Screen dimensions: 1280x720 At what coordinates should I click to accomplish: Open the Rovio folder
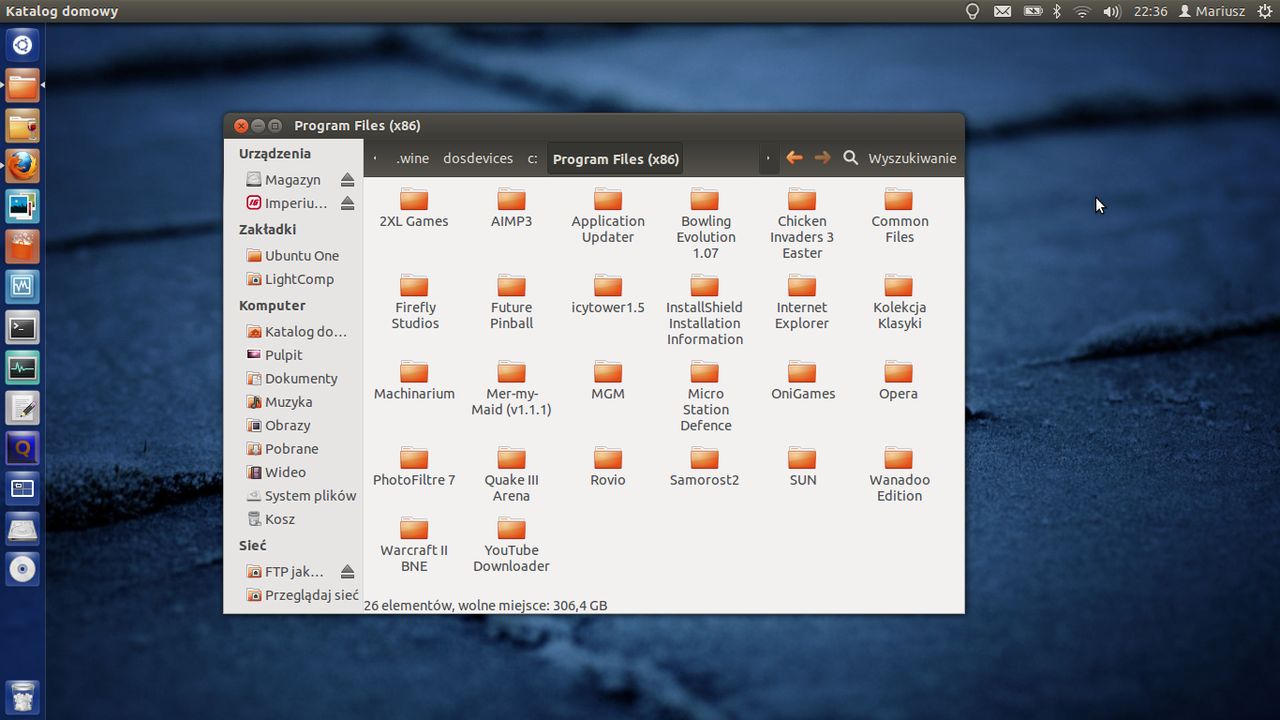click(x=608, y=466)
